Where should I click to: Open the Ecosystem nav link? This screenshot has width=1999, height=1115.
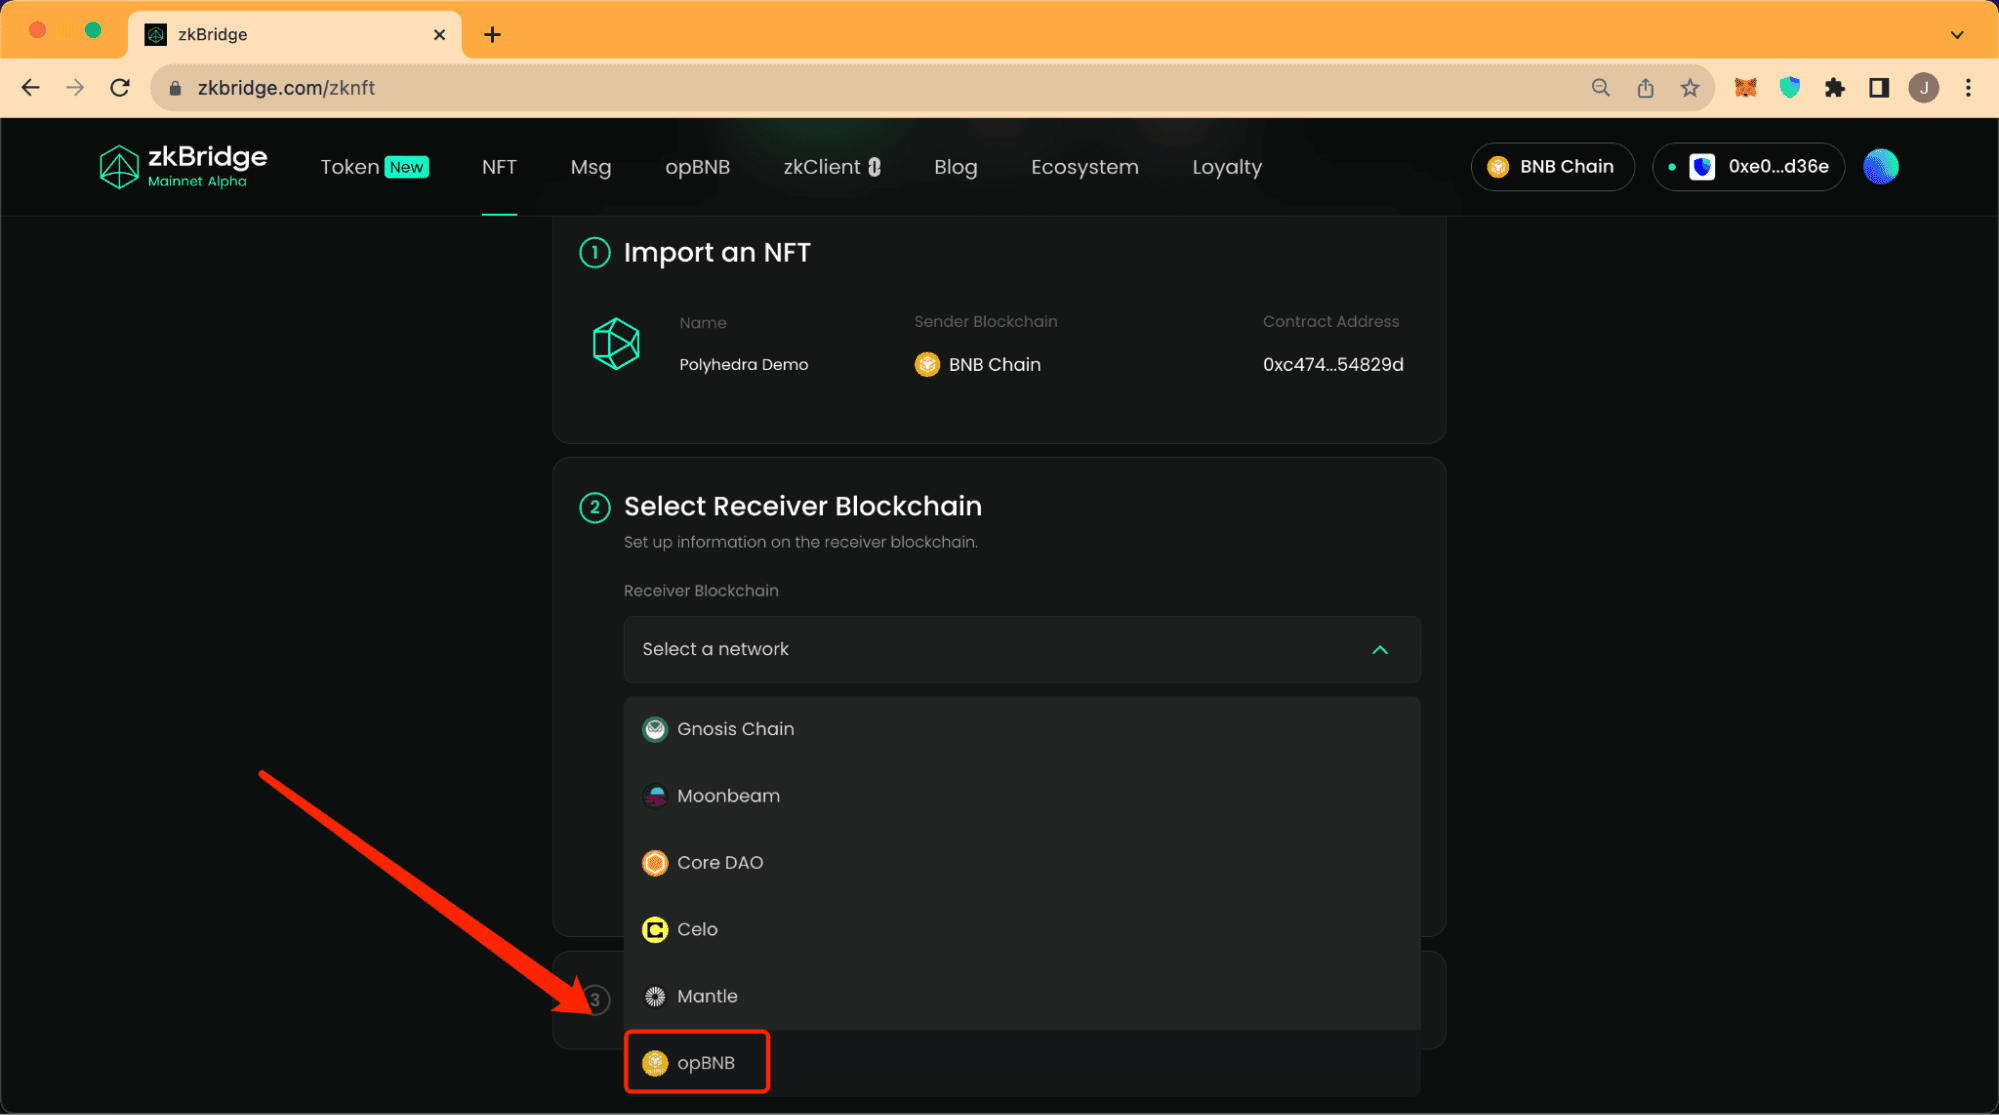1085,167
